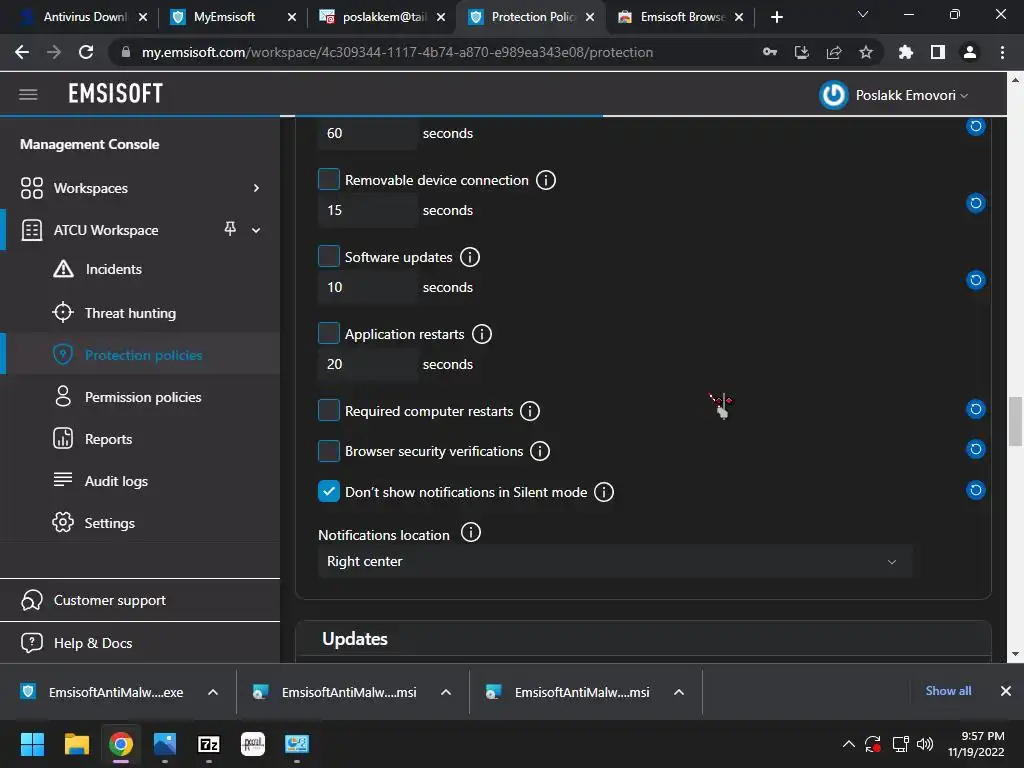This screenshot has height=768, width=1024.
Task: Reset the Software updates setting
Action: [976, 280]
